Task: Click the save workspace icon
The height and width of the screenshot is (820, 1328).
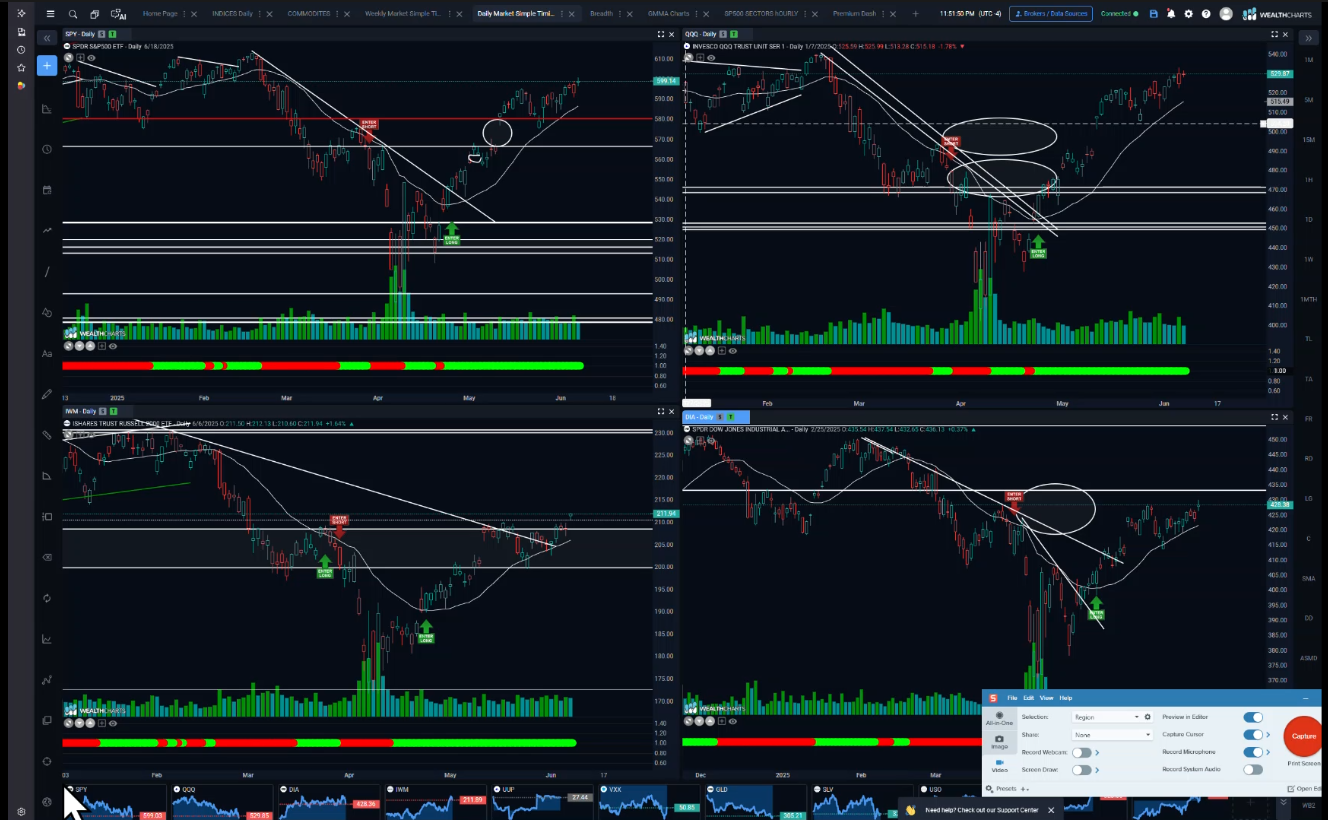Action: [1154, 14]
